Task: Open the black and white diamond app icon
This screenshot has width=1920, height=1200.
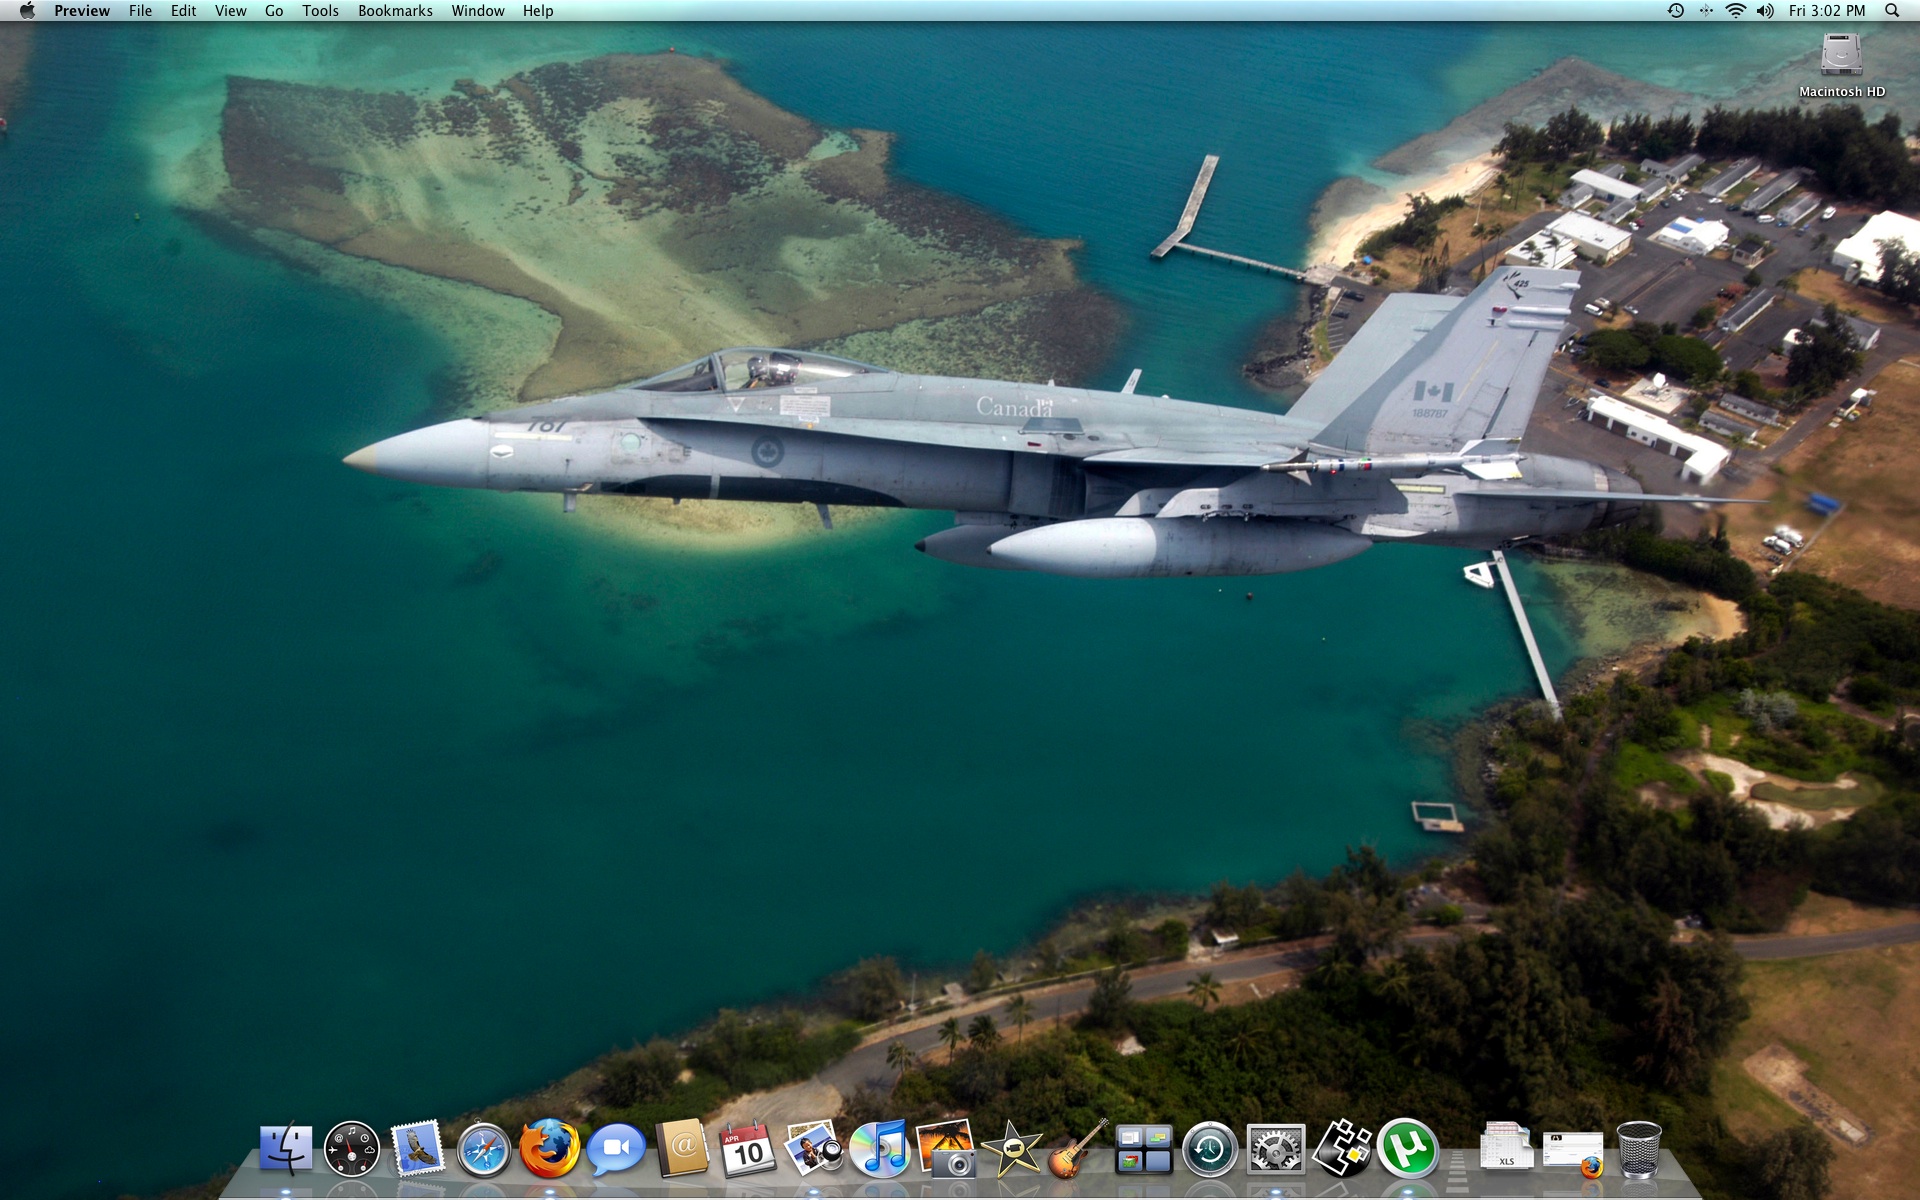Action: (x=1342, y=1148)
